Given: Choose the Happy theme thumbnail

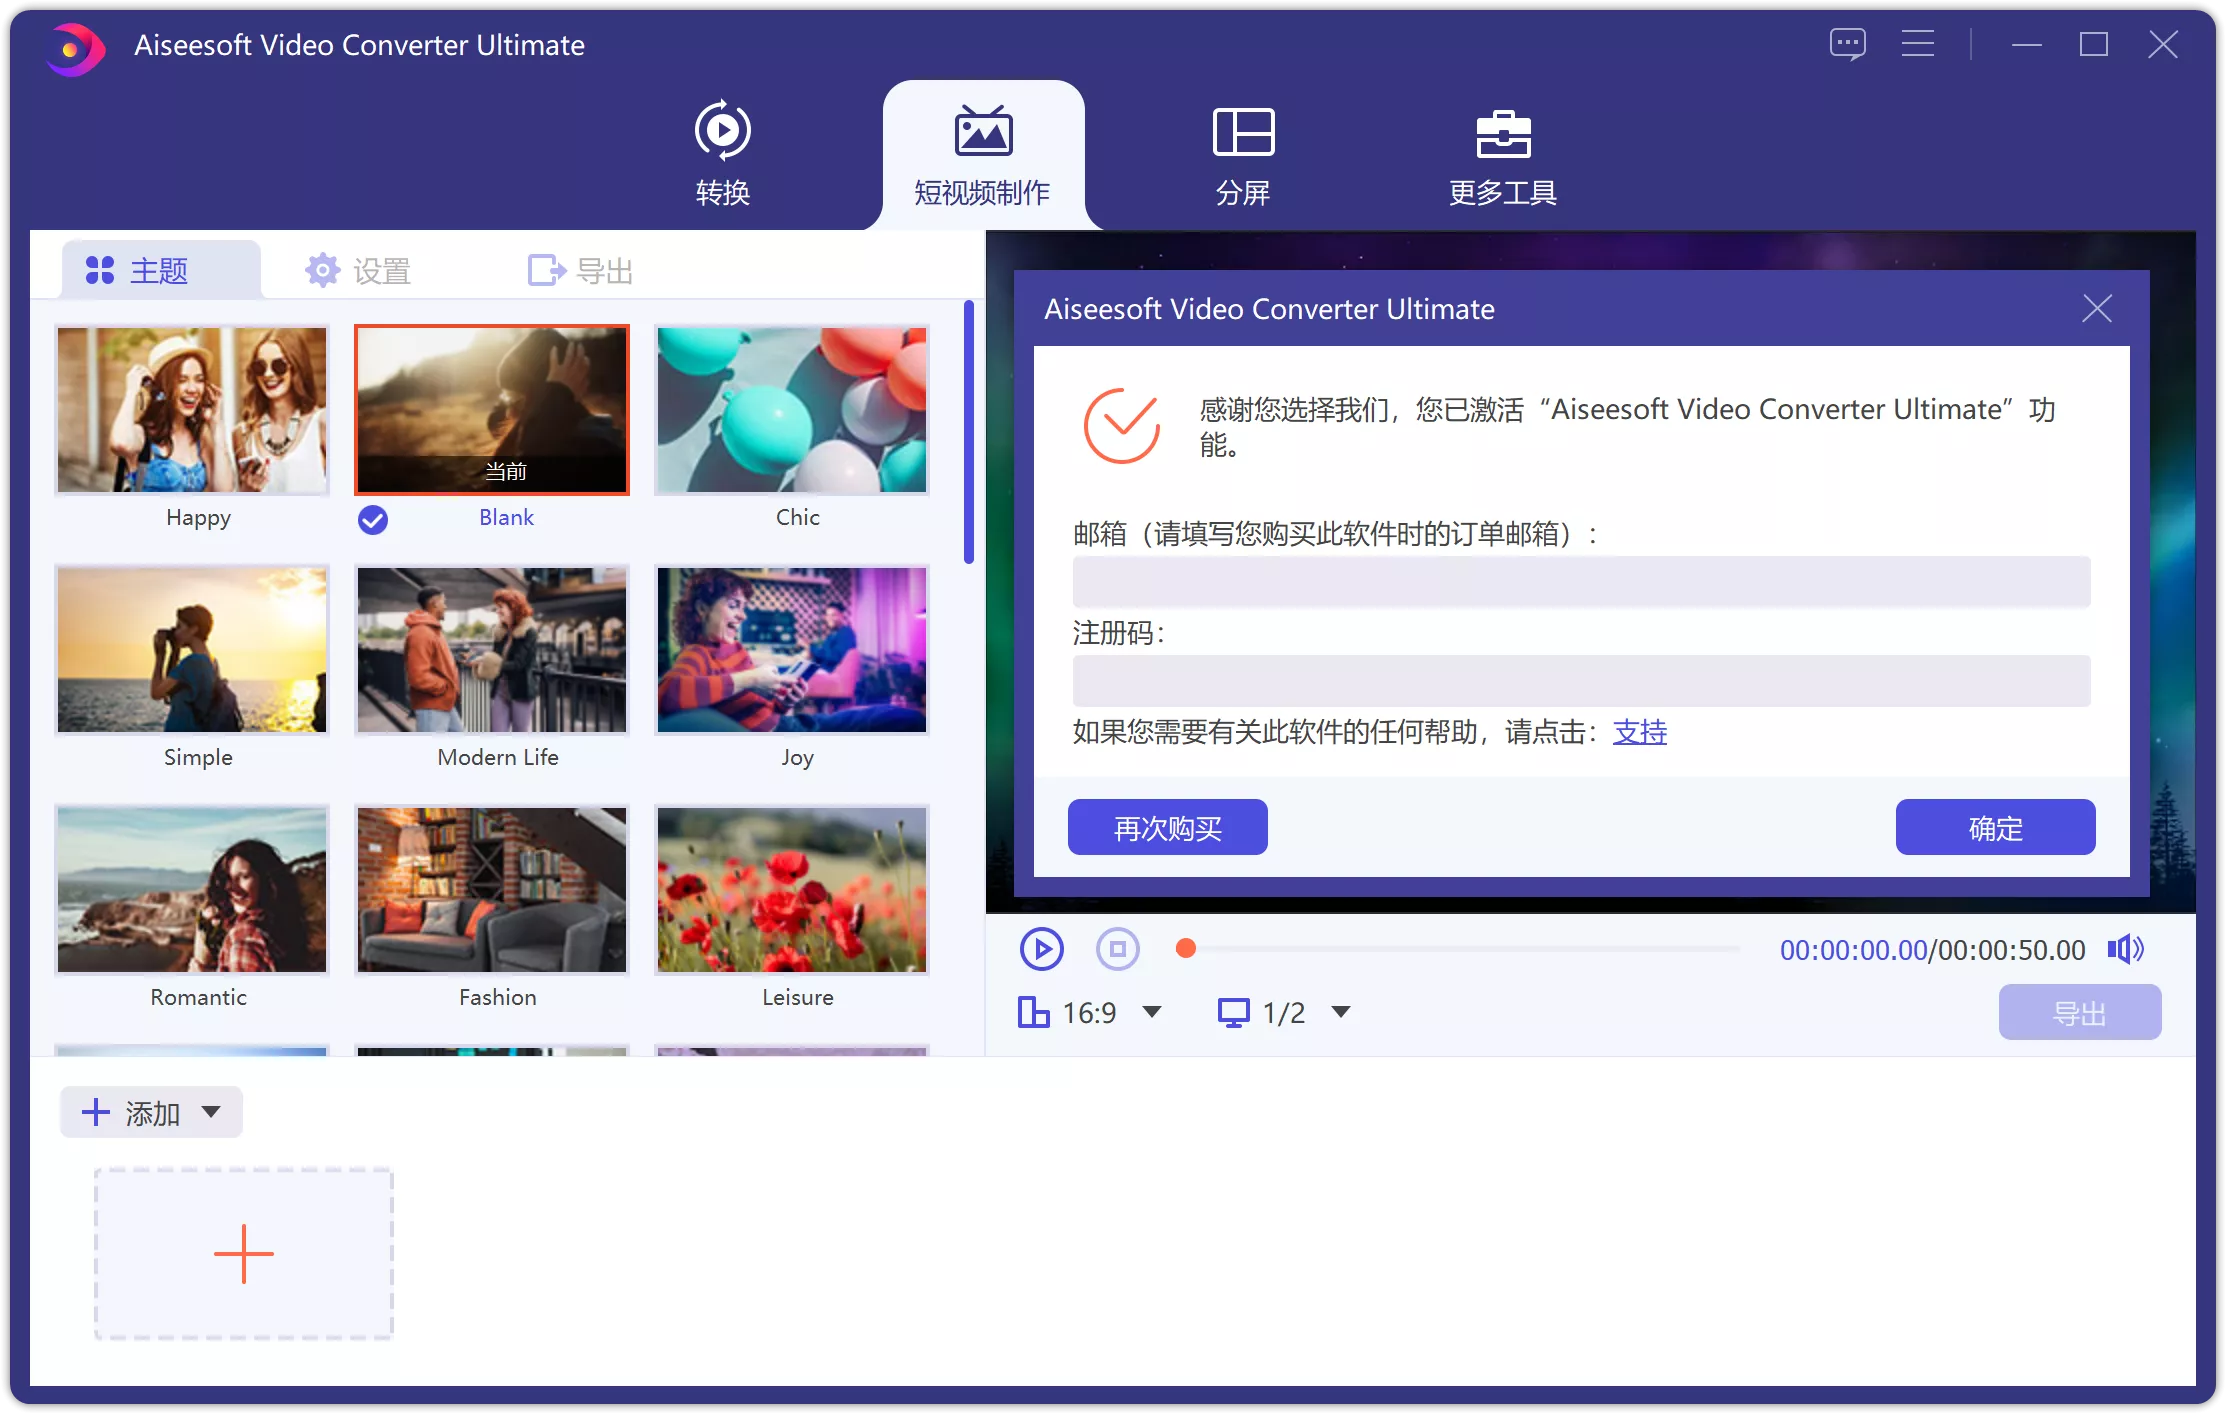Looking at the screenshot, I should tap(192, 410).
